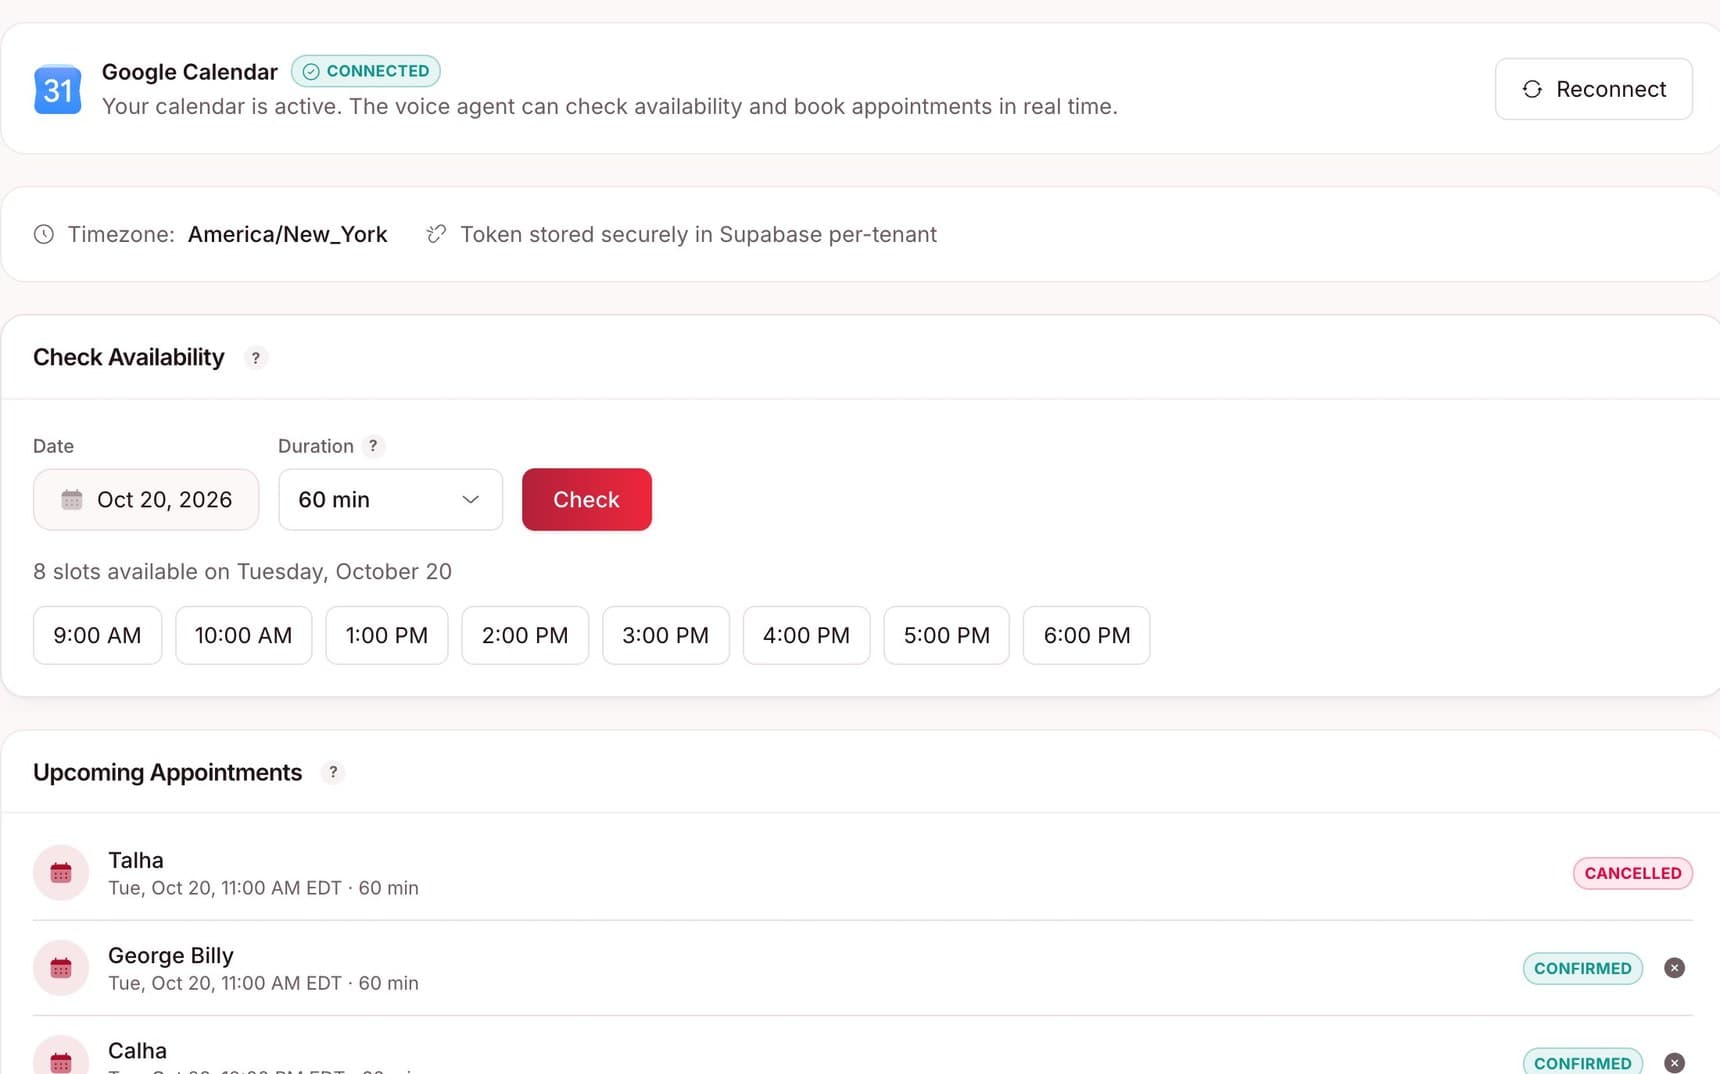The height and width of the screenshot is (1074, 1720).
Task: Open the Date field showing Oct 20, 2026
Action: [146, 499]
